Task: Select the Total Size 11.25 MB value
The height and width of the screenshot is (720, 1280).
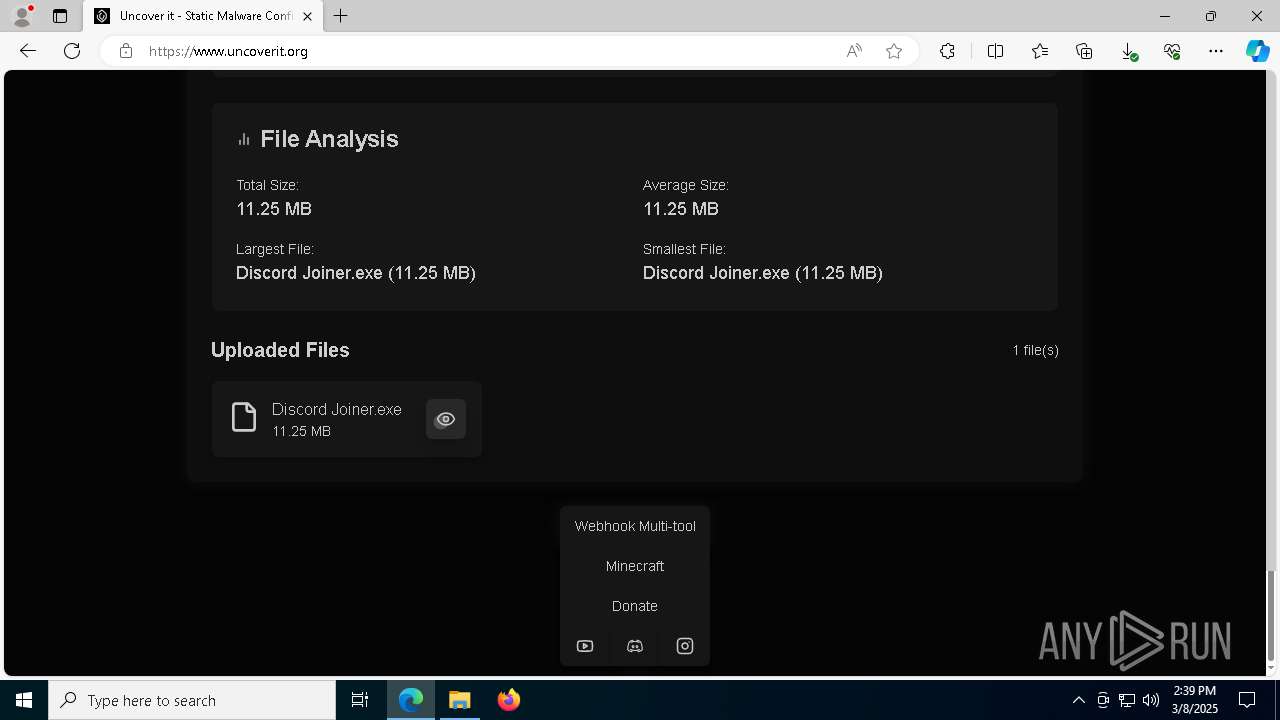Action: 274,209
